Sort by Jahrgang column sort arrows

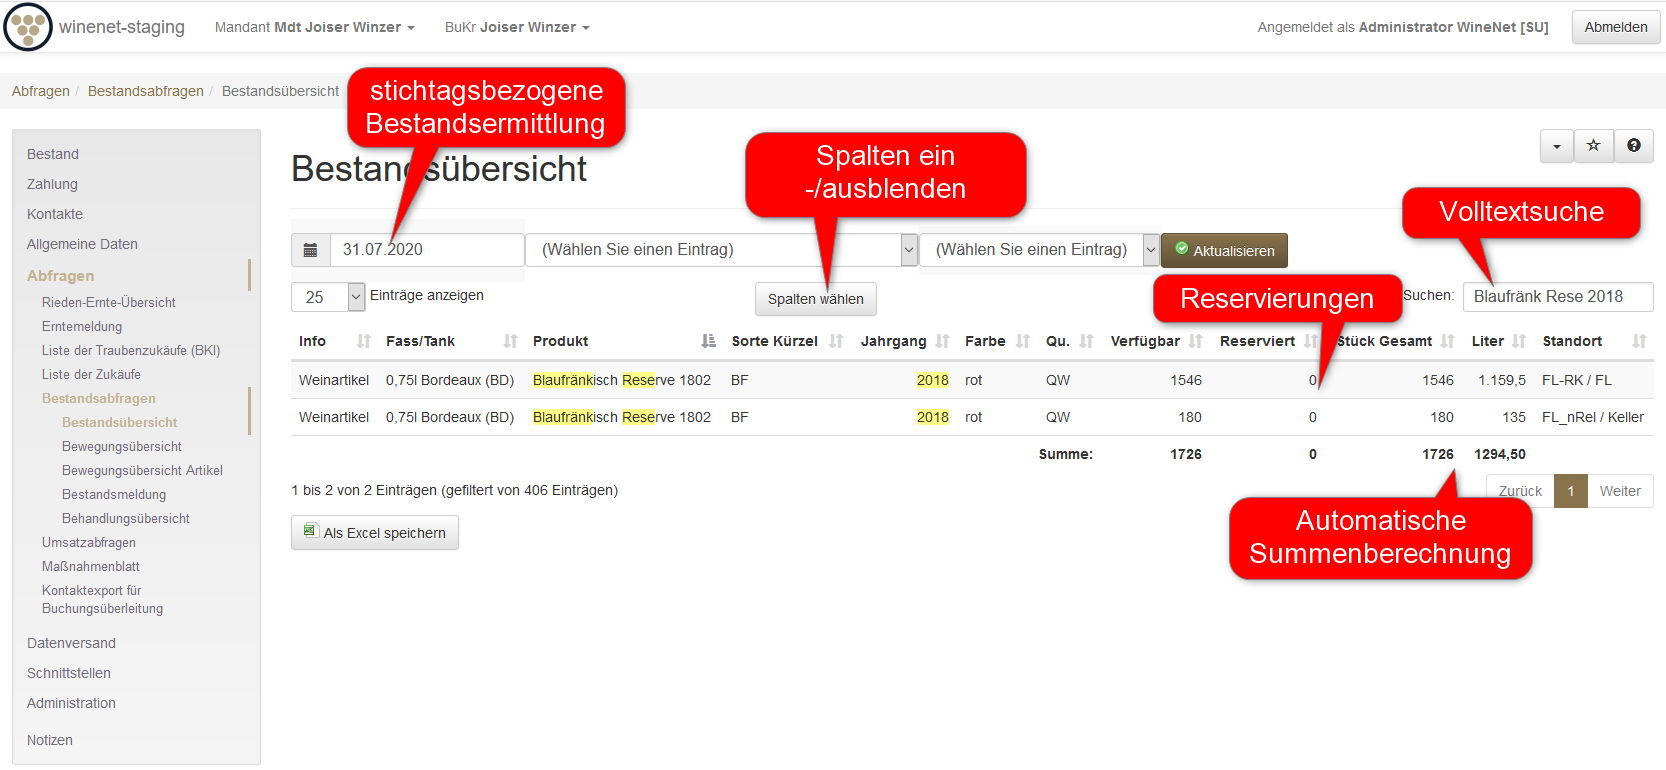click(942, 341)
